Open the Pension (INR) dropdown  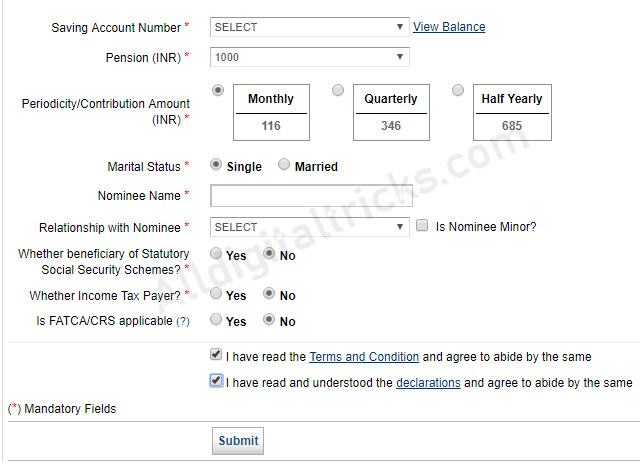[309, 57]
